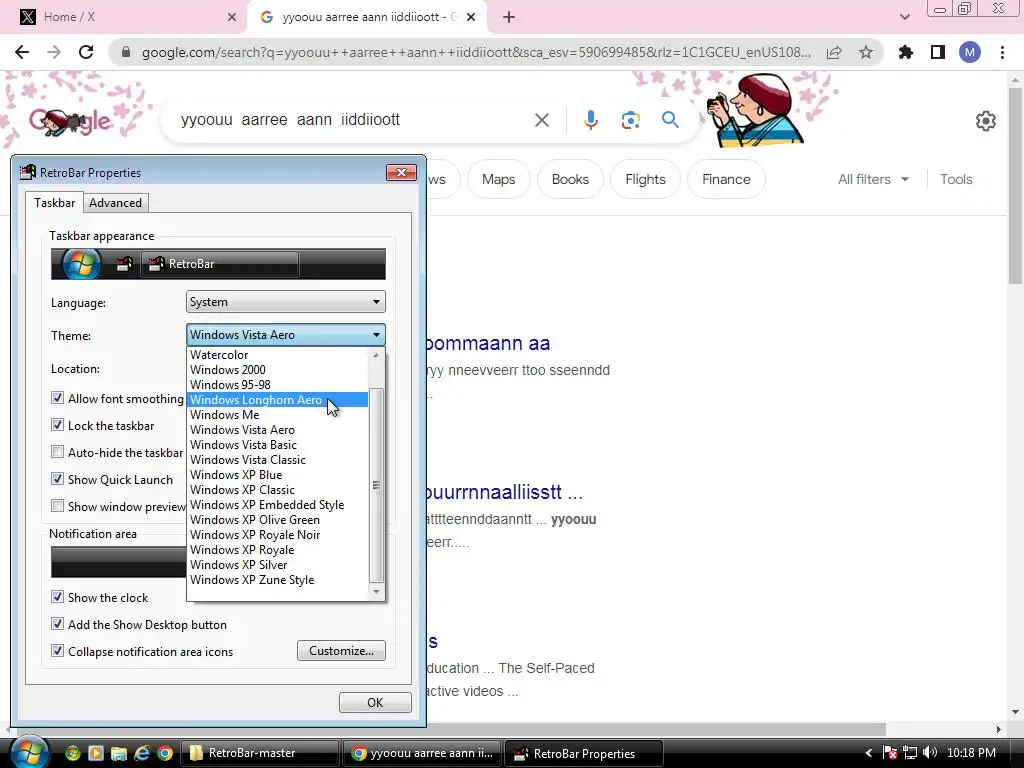
Task: Uncheck Lock the taskbar
Action: tap(57, 424)
